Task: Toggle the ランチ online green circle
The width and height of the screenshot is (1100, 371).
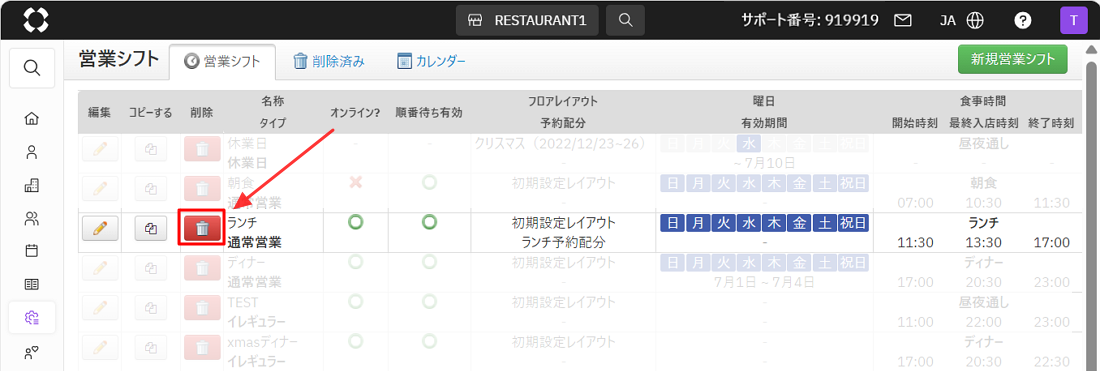Action: pyautogui.click(x=356, y=223)
